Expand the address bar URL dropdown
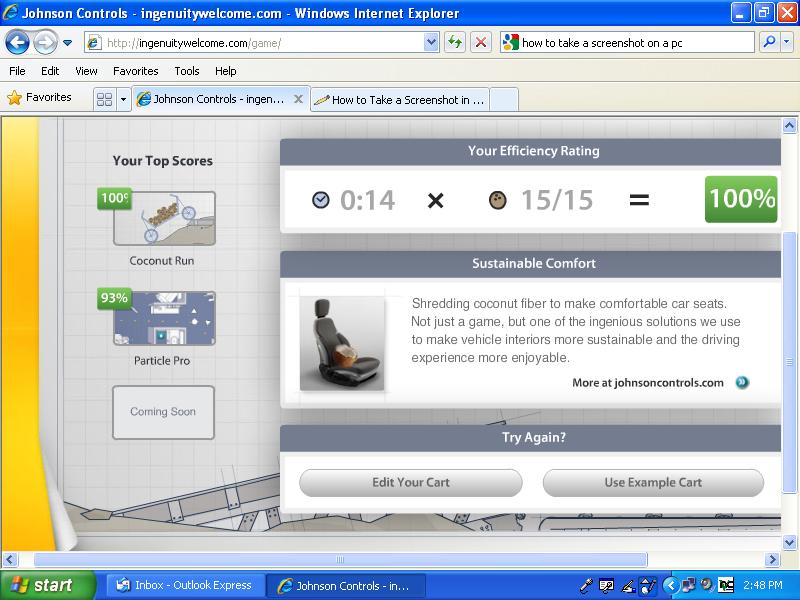Screen dimensions: 800x600 431,43
